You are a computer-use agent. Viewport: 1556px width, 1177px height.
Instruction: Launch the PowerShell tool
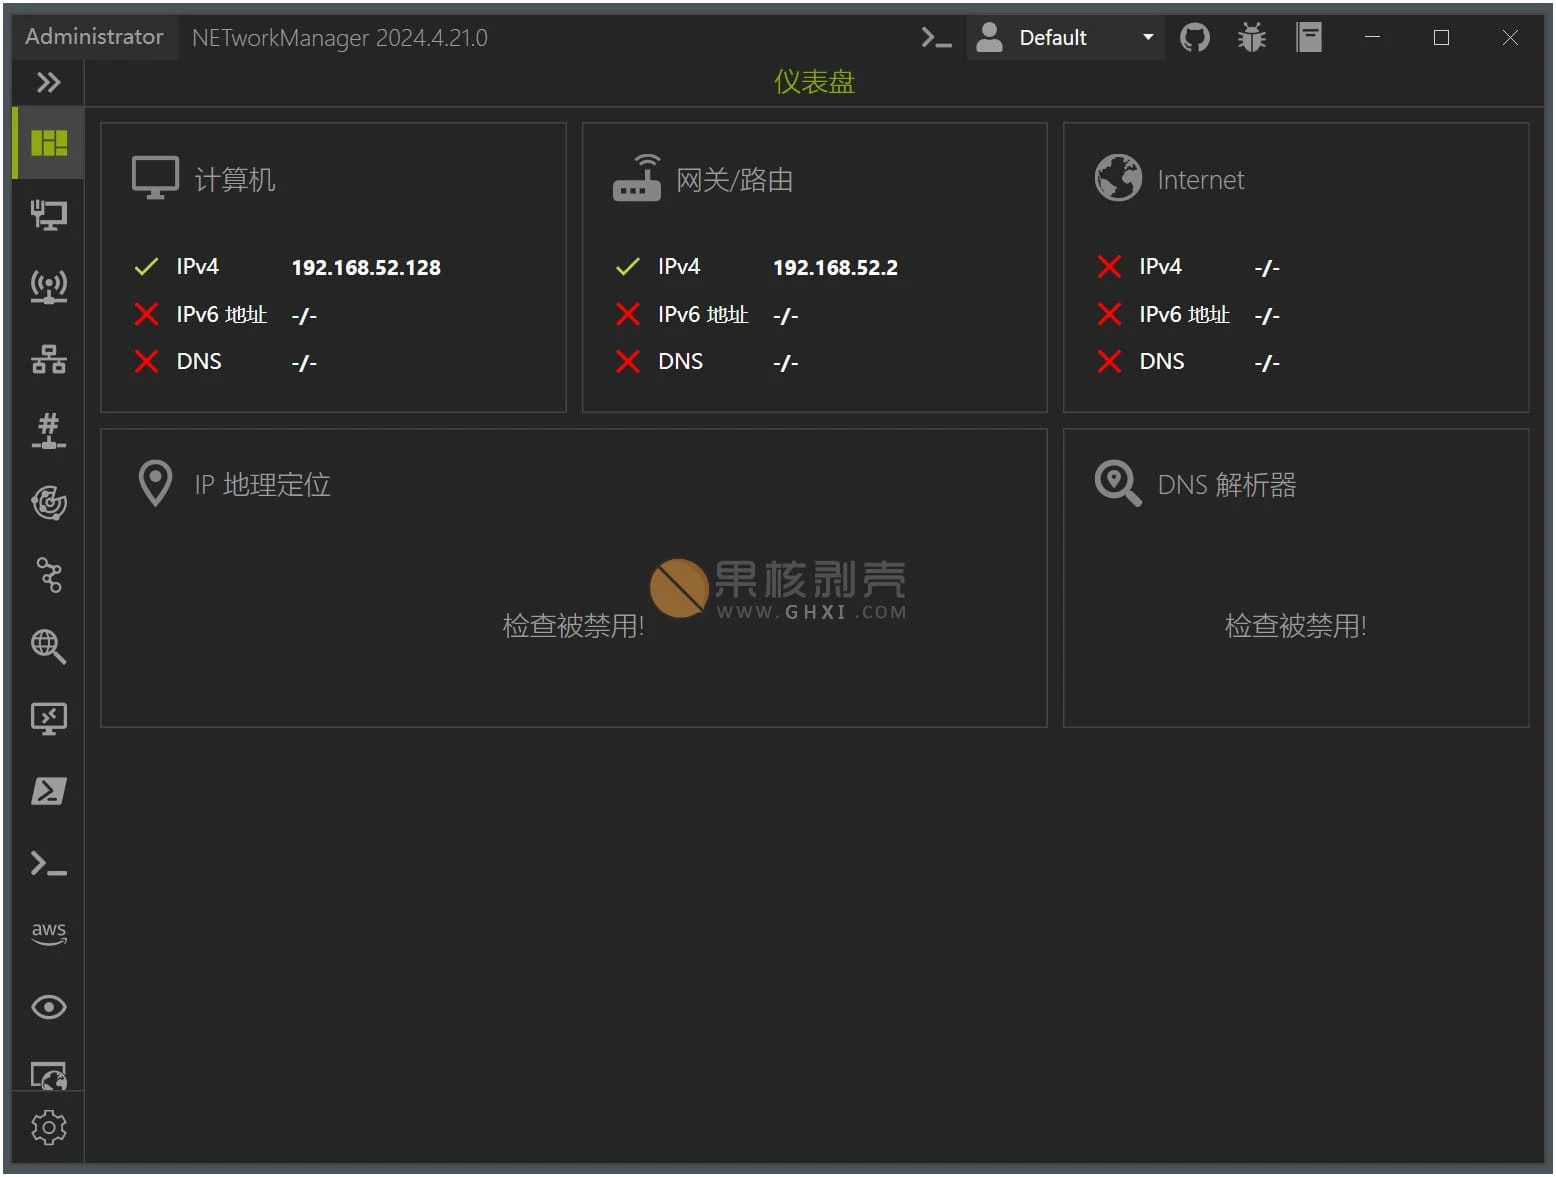[x=47, y=790]
